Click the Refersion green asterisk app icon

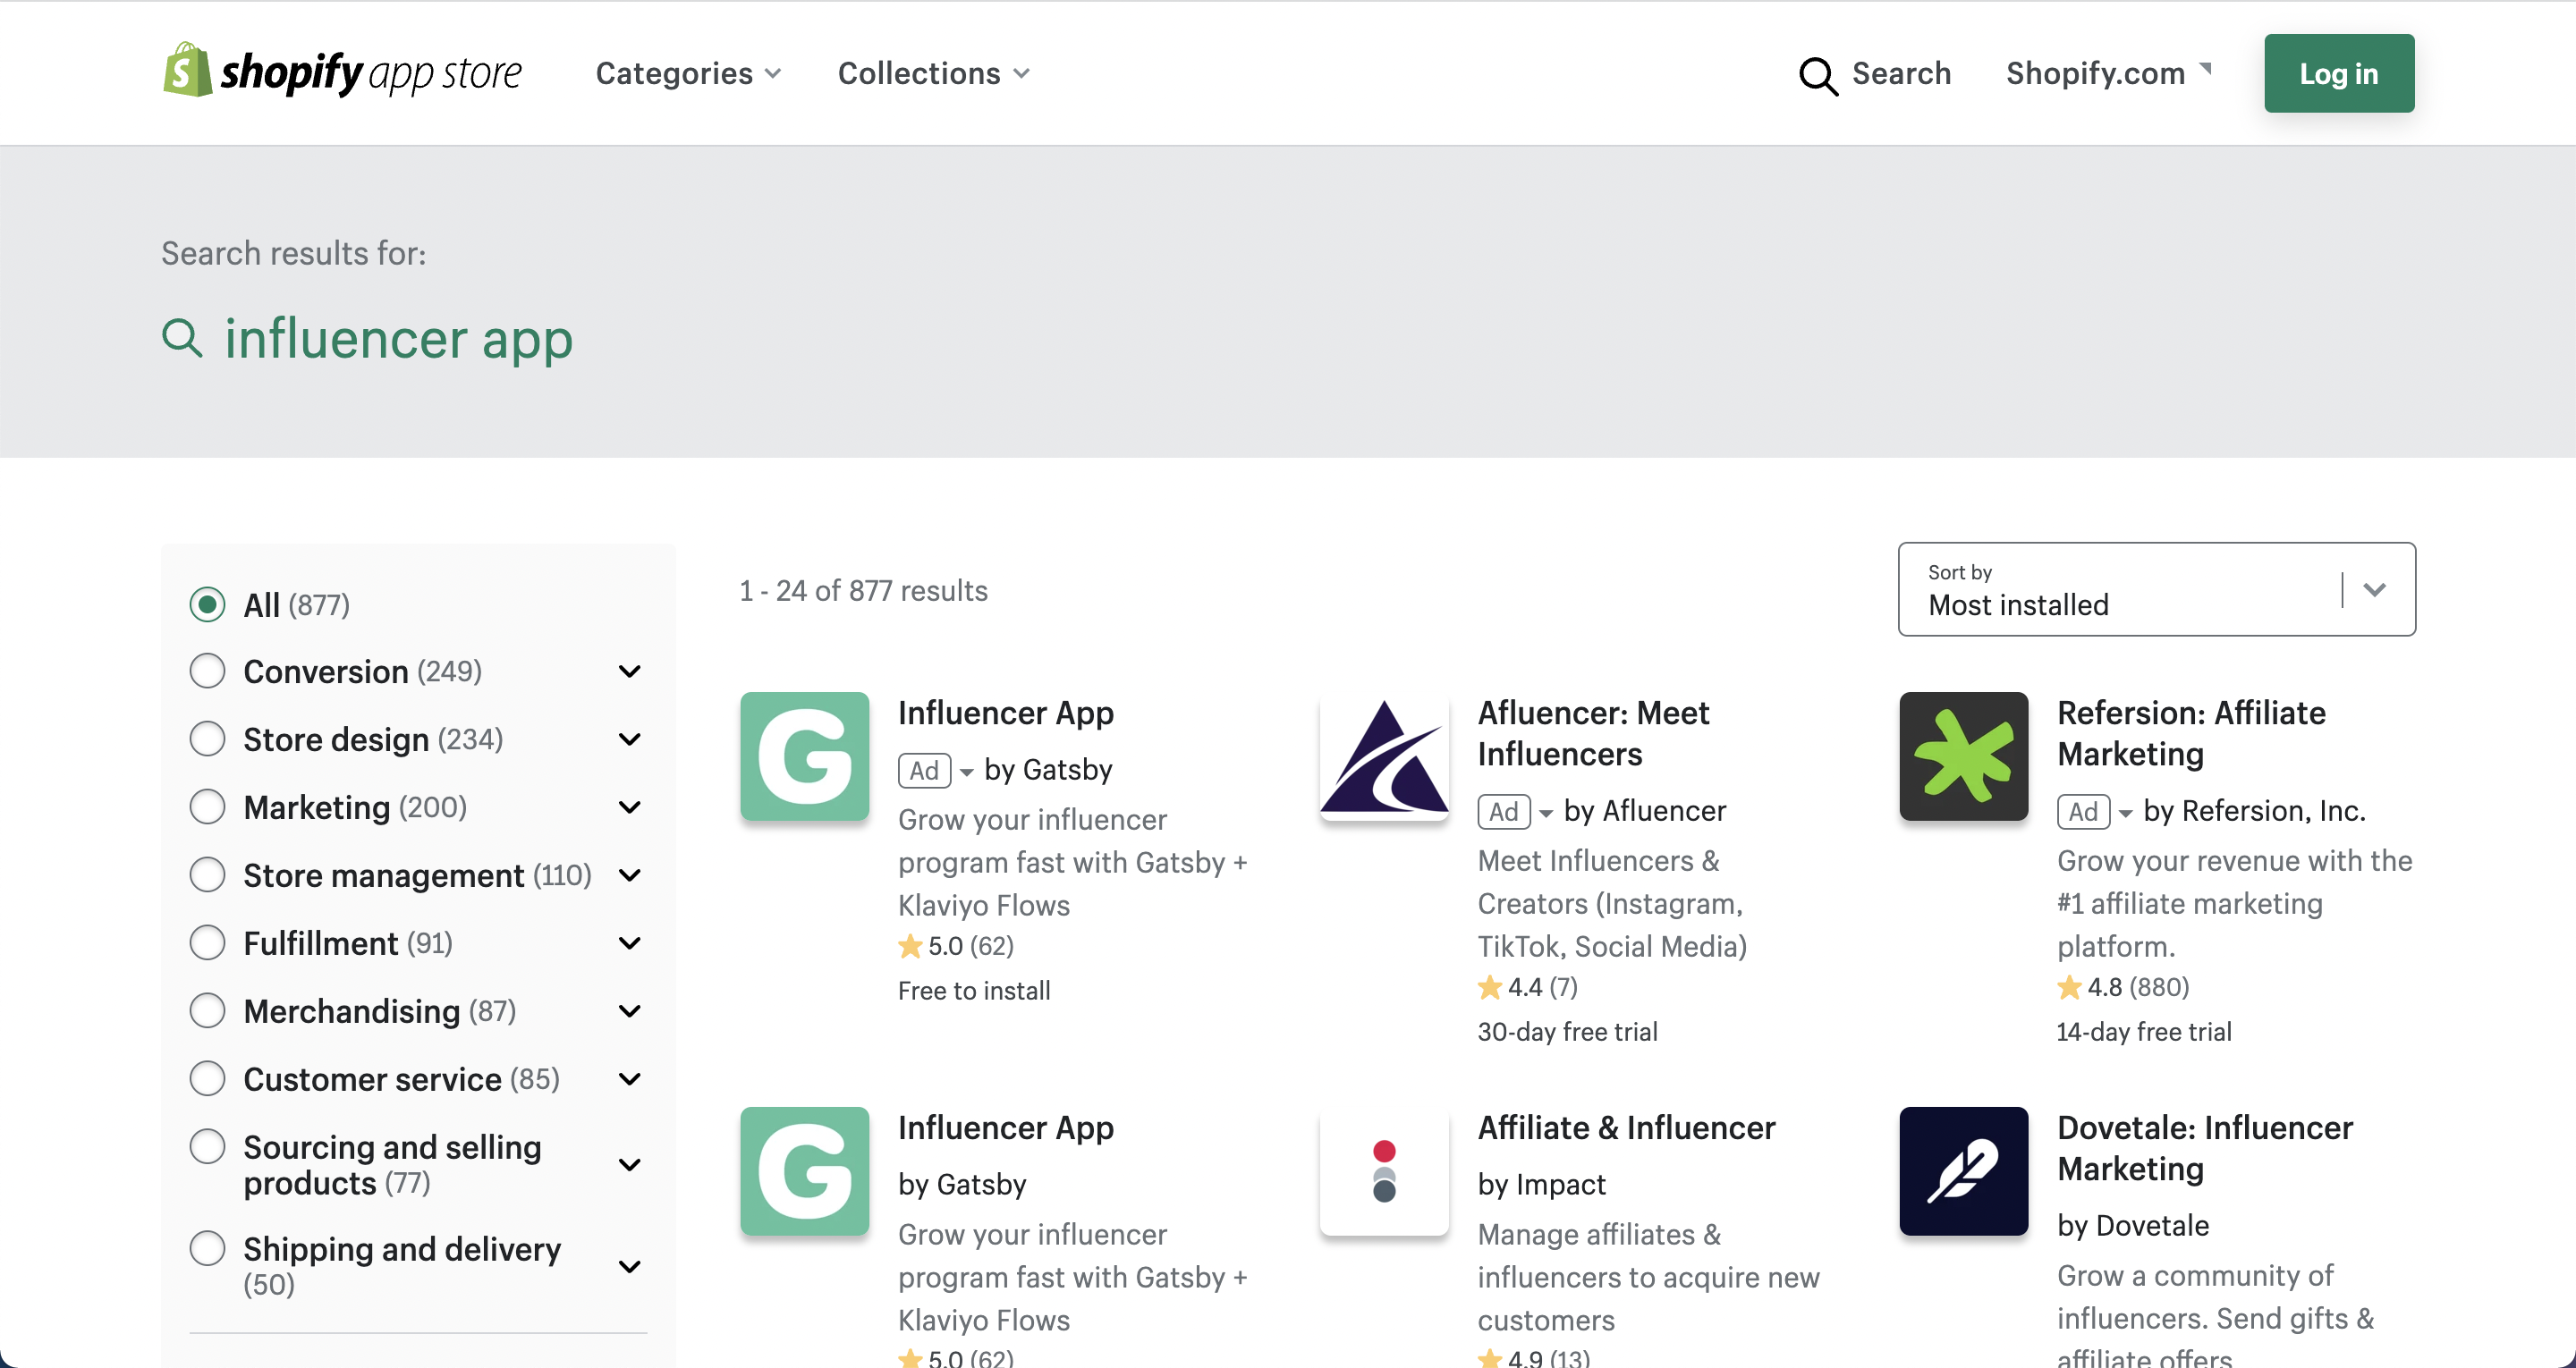coord(1963,756)
